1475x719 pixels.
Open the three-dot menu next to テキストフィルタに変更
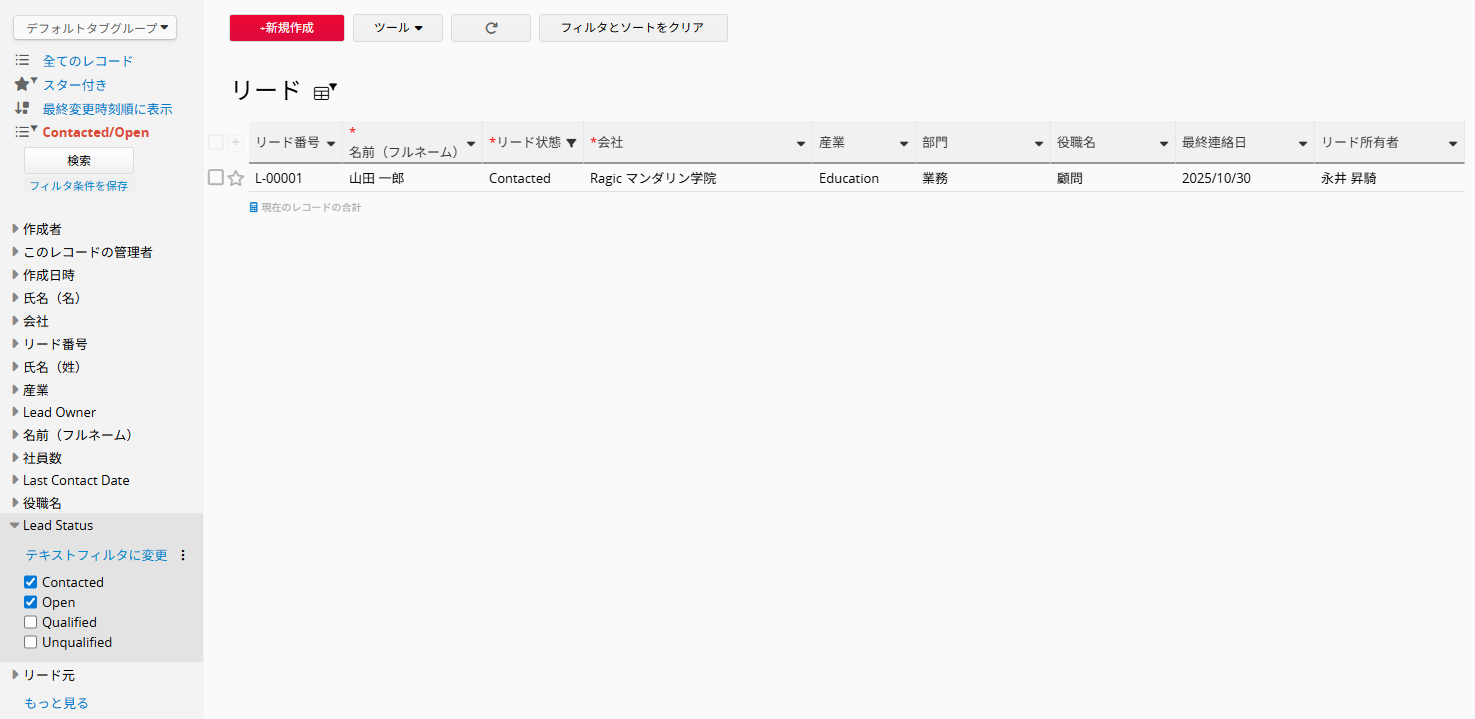click(183, 555)
